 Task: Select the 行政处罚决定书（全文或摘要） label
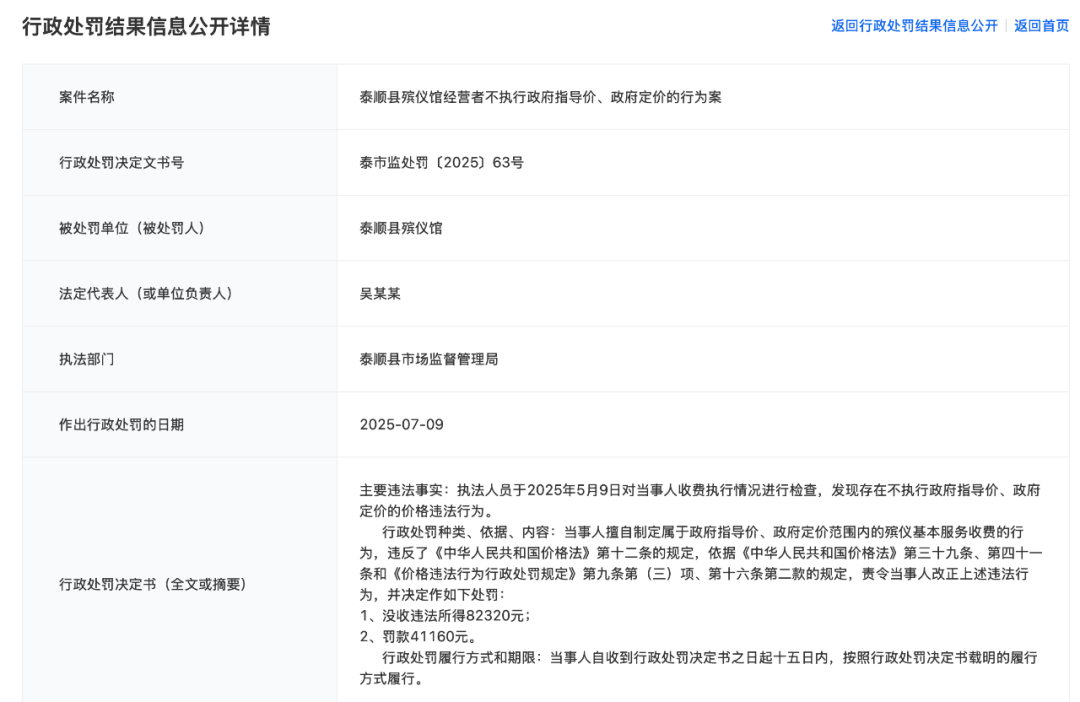tap(152, 584)
